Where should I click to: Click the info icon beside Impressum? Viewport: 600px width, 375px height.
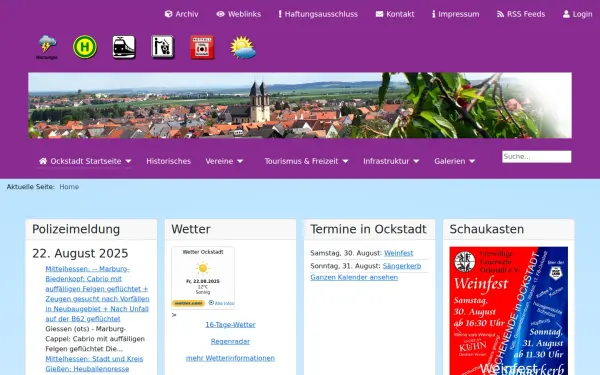pyautogui.click(x=434, y=14)
